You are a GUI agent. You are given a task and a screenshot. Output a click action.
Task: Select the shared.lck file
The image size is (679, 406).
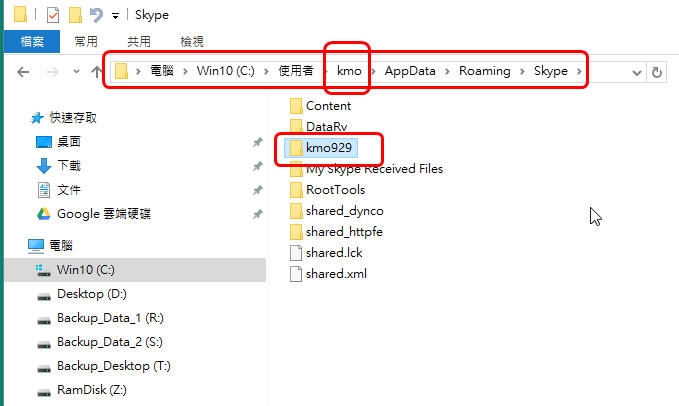(x=334, y=253)
